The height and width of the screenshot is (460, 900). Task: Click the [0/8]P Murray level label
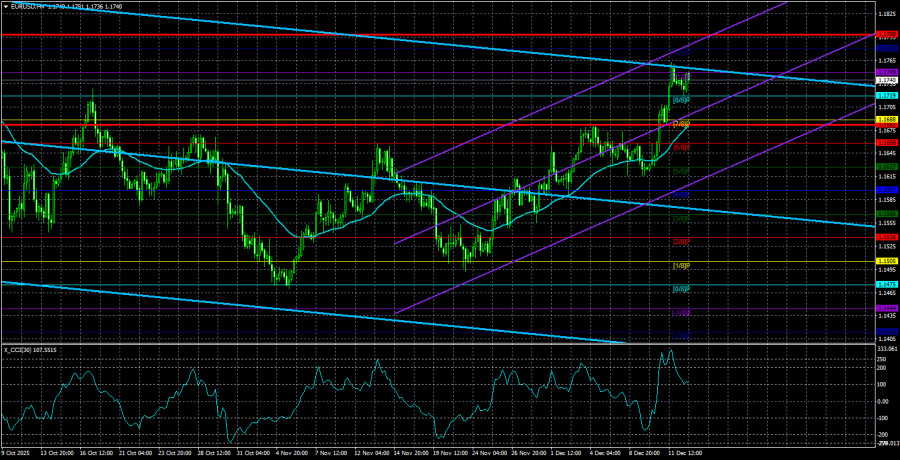[680, 289]
